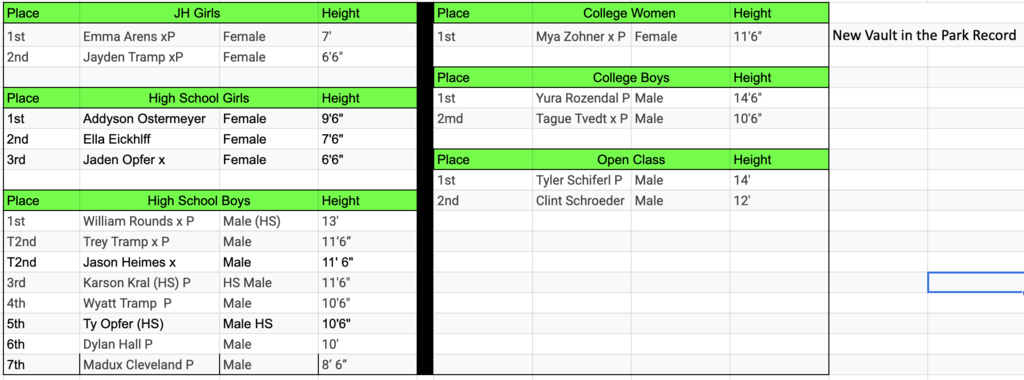1024x380 pixels.
Task: Click the Male (HS) gender cell
Action: 269,221
